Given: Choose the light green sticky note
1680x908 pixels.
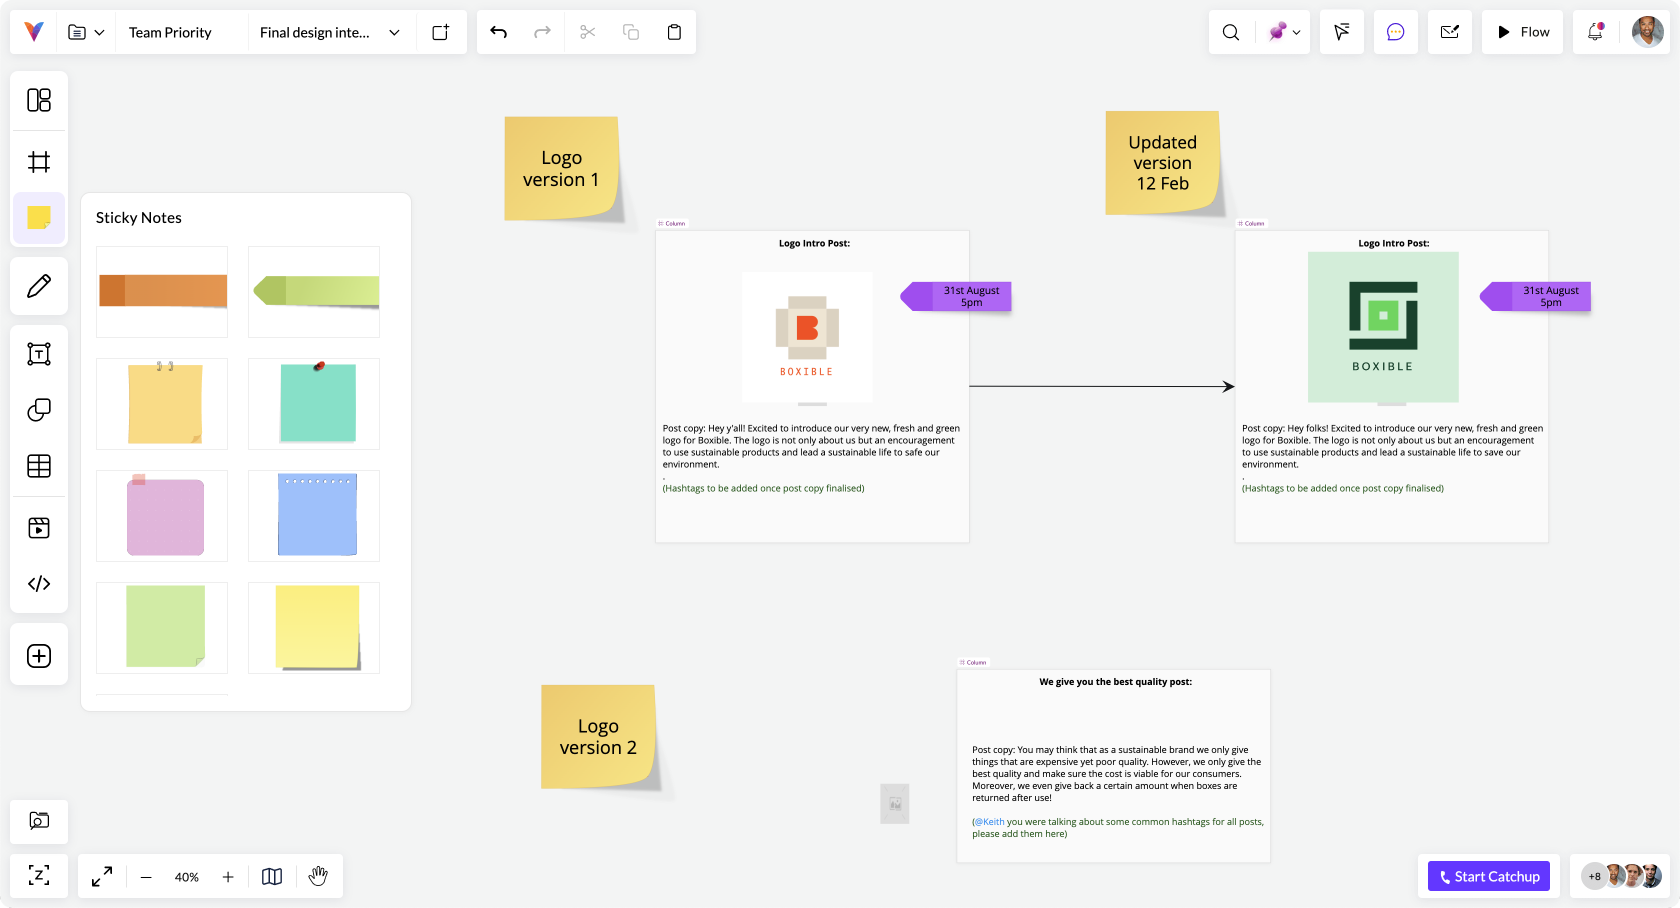Looking at the screenshot, I should [162, 628].
